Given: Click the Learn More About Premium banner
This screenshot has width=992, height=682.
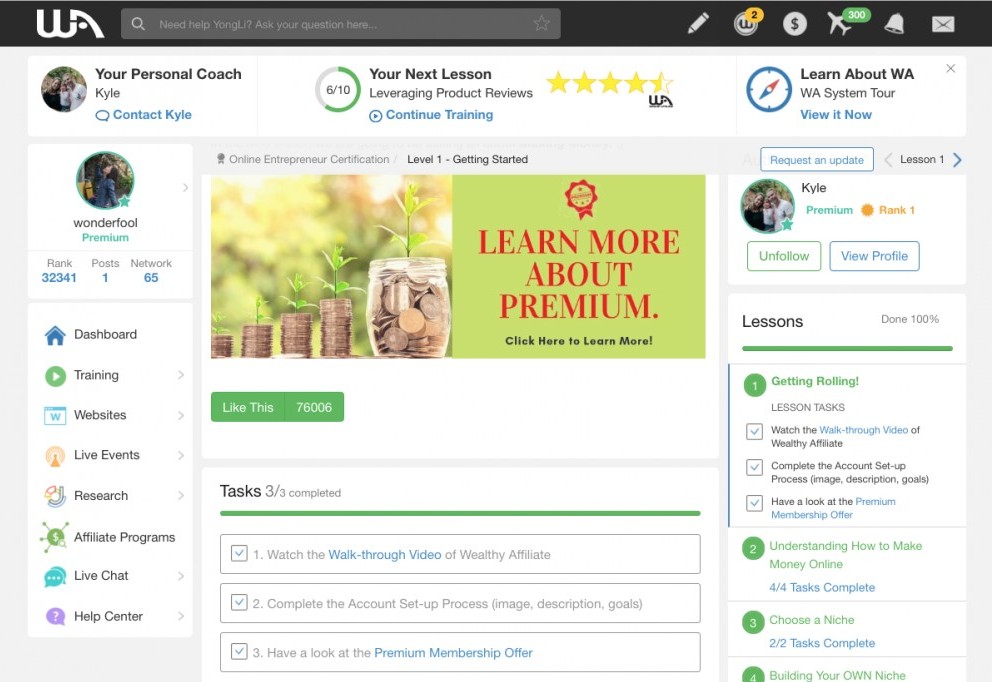Looking at the screenshot, I should click(458, 266).
